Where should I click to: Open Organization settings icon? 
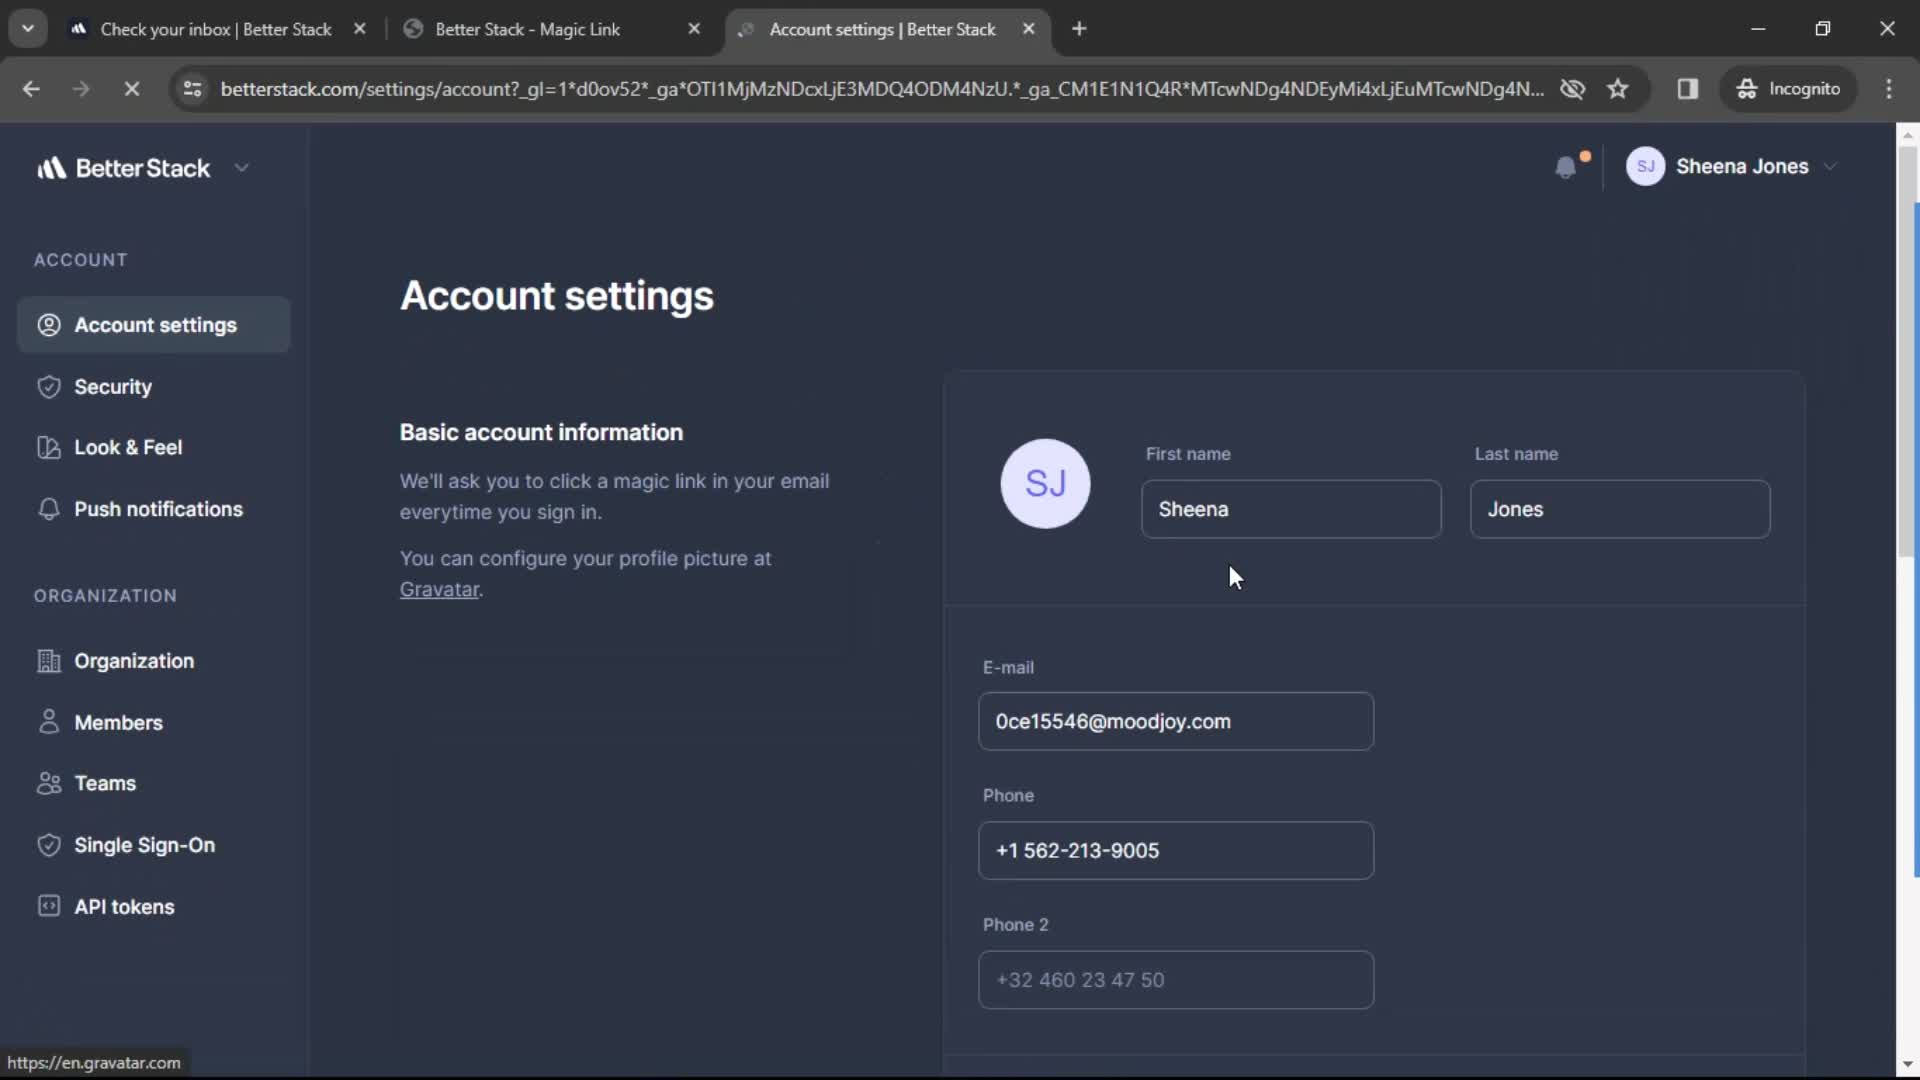(x=47, y=659)
